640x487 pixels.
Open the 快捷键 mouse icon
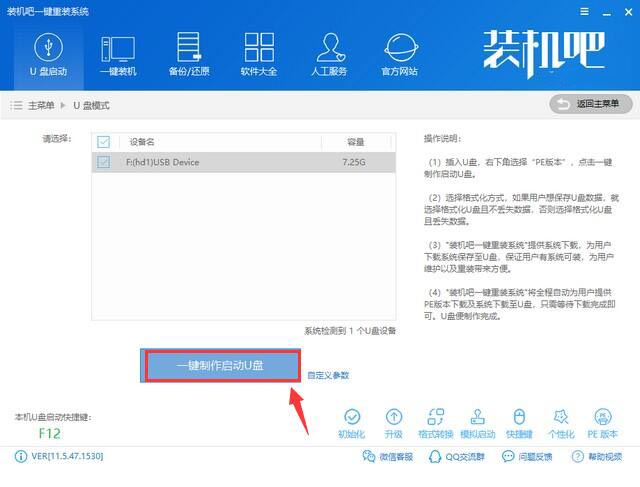(519, 424)
